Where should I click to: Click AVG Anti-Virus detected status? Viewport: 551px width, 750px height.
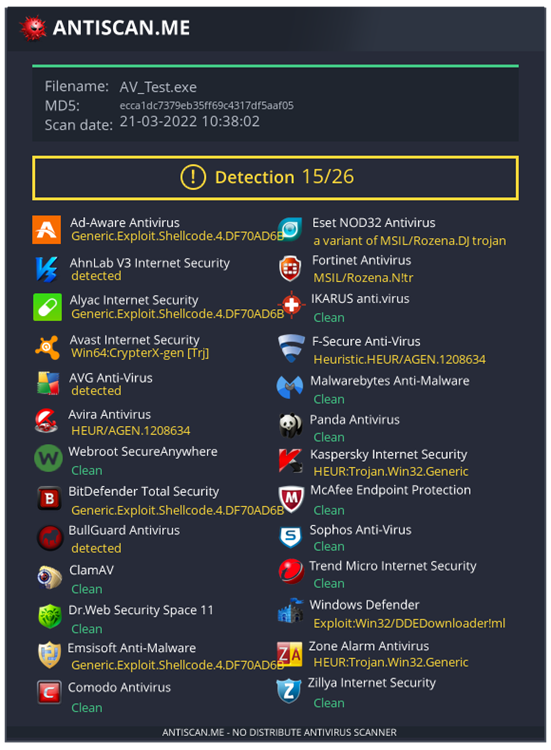[96, 391]
